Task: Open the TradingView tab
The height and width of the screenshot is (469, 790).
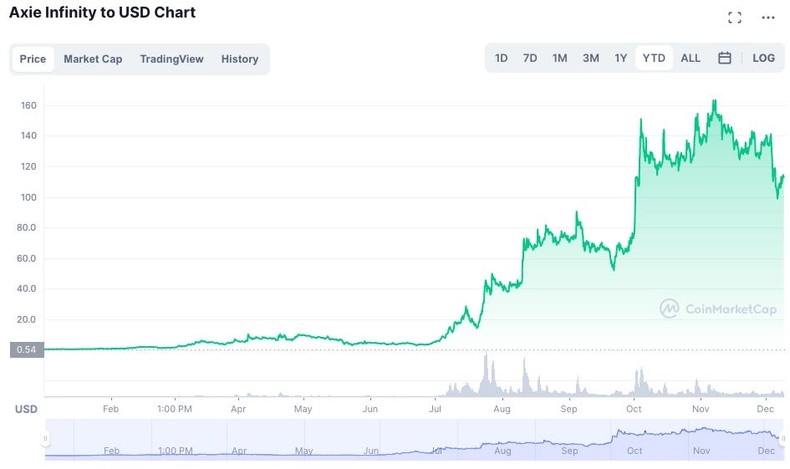Action: coord(171,59)
